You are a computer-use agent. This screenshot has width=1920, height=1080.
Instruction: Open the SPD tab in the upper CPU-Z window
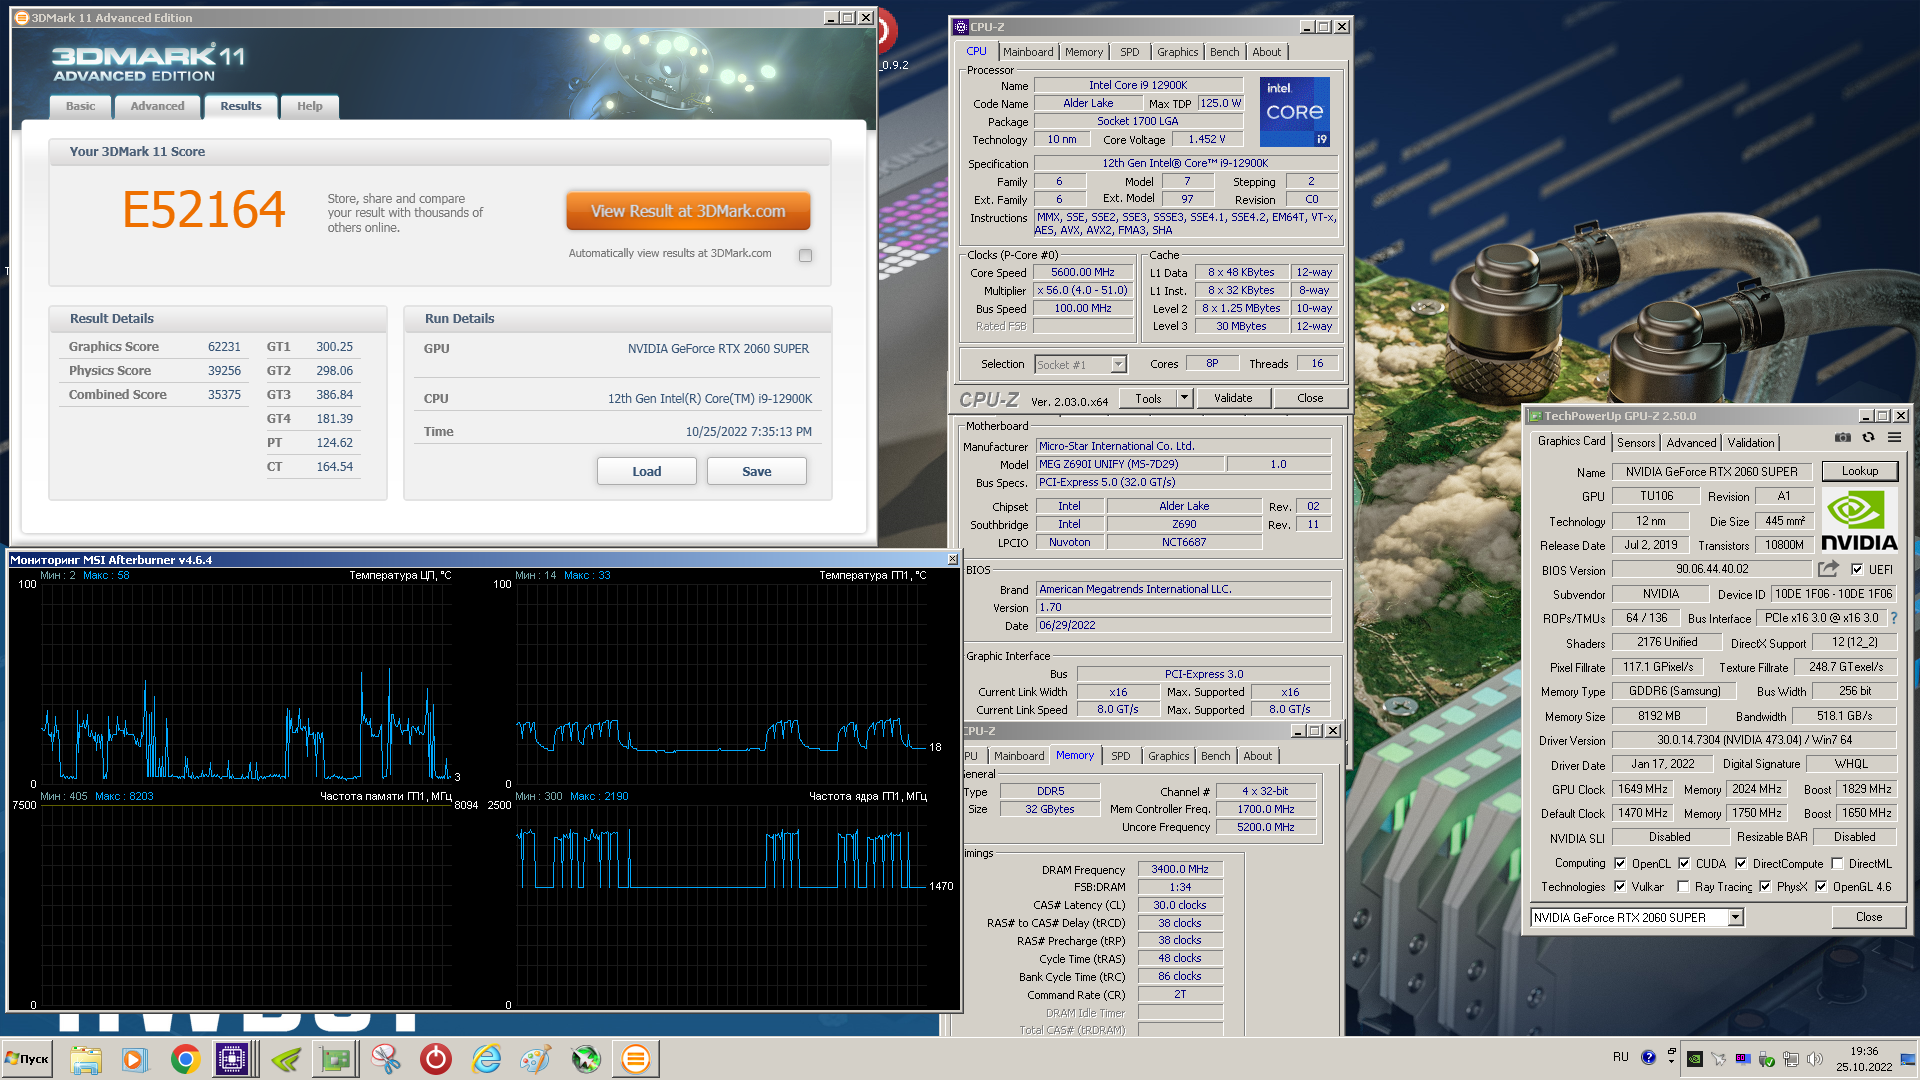tap(1129, 52)
